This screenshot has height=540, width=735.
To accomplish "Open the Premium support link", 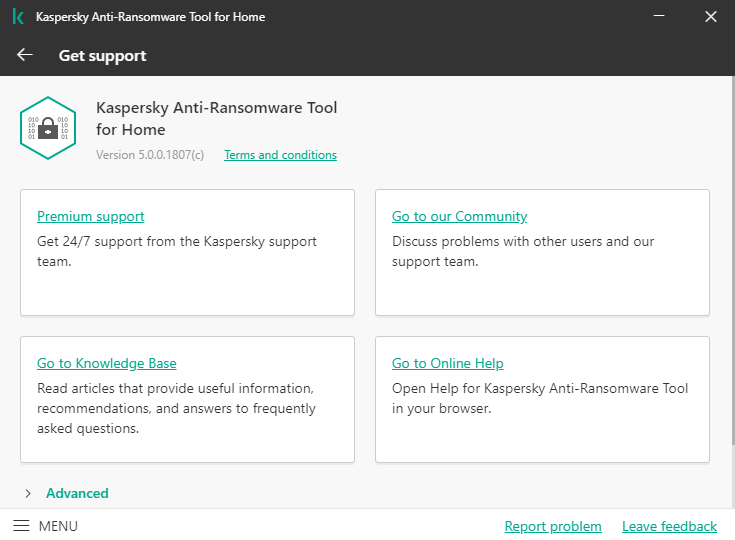I will pos(90,216).
